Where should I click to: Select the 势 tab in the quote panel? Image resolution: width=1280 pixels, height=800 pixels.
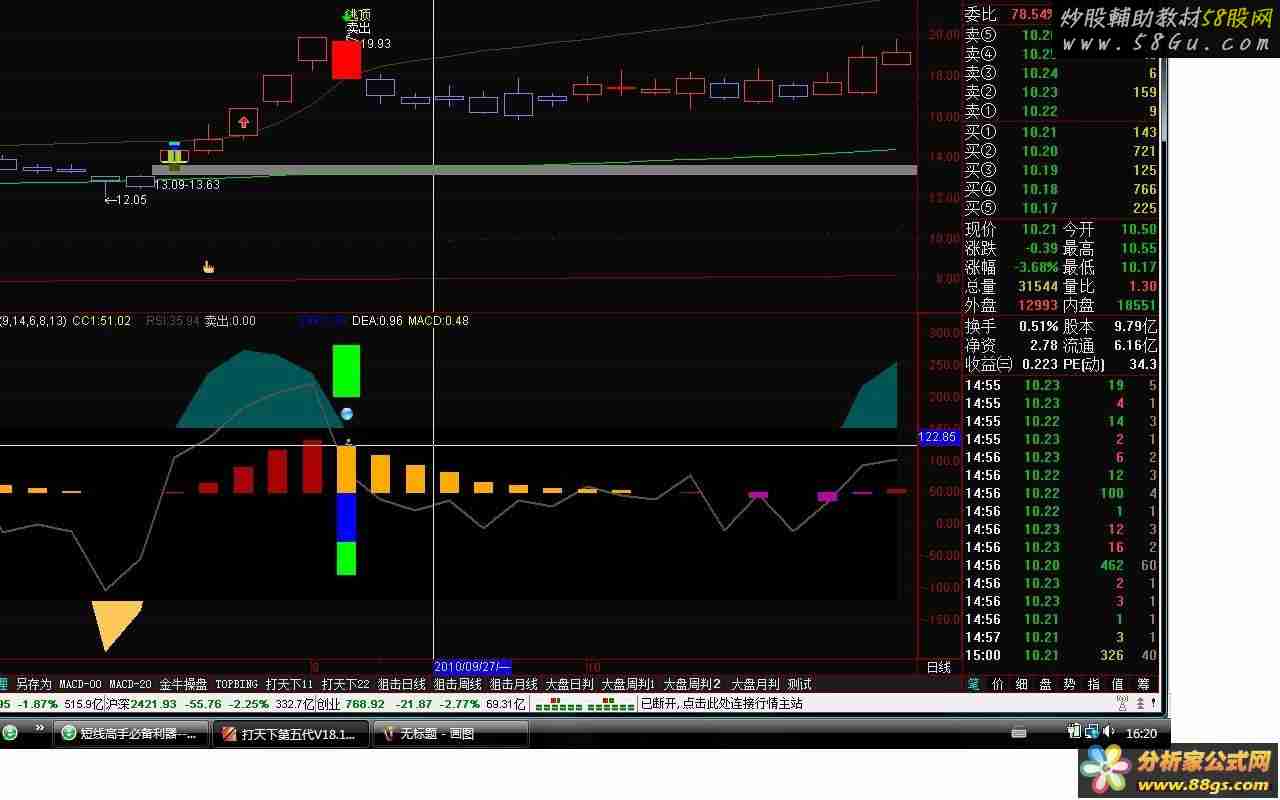(1069, 684)
